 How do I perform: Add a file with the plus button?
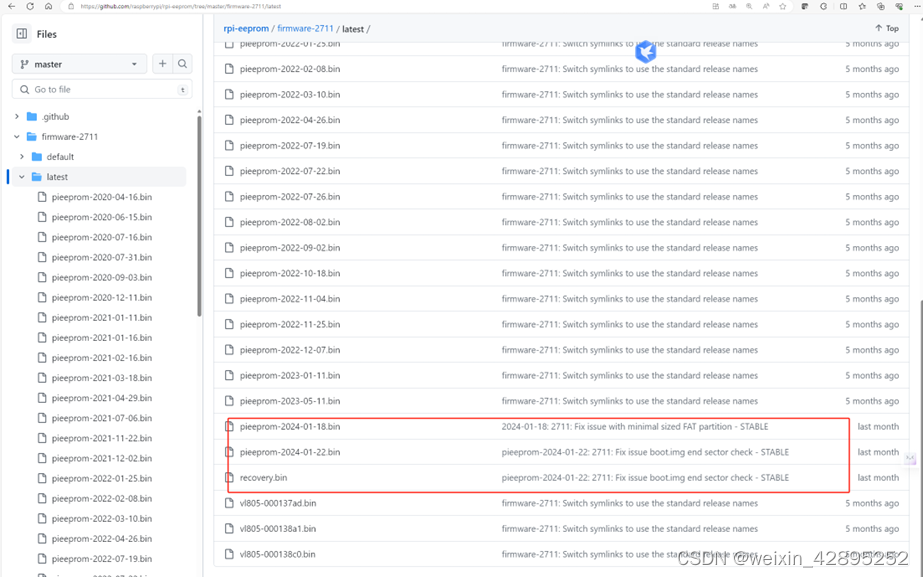(162, 64)
